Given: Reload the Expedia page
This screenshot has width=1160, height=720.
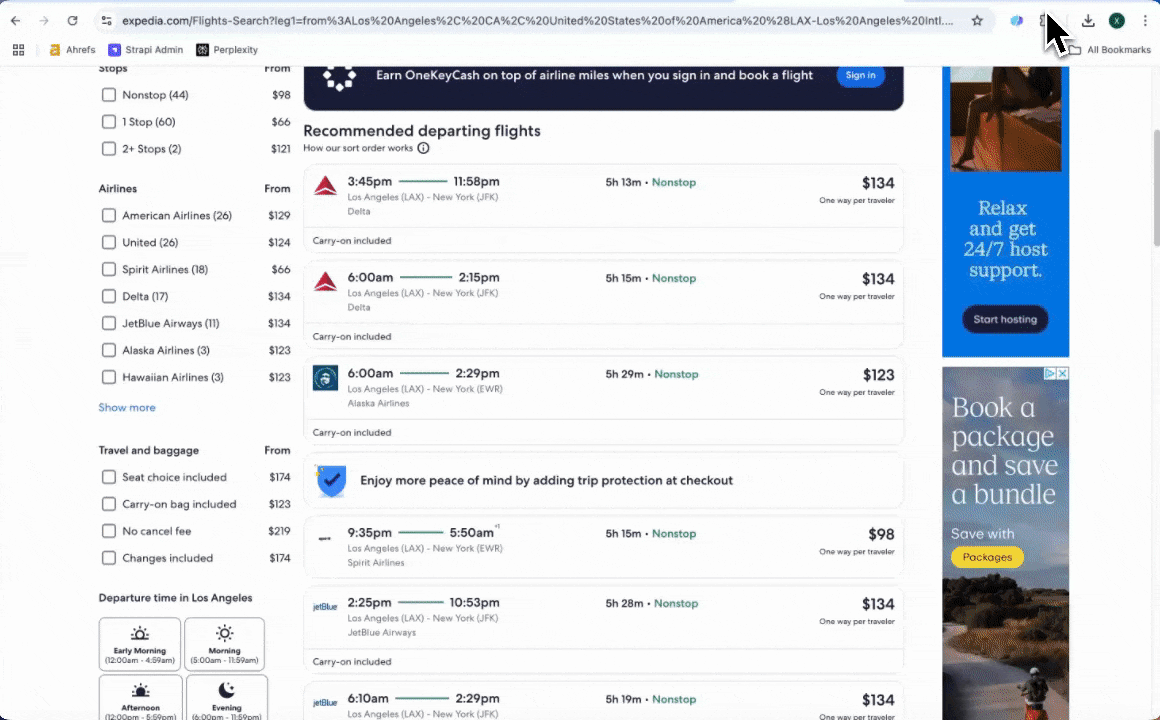Looking at the screenshot, I should [72, 20].
